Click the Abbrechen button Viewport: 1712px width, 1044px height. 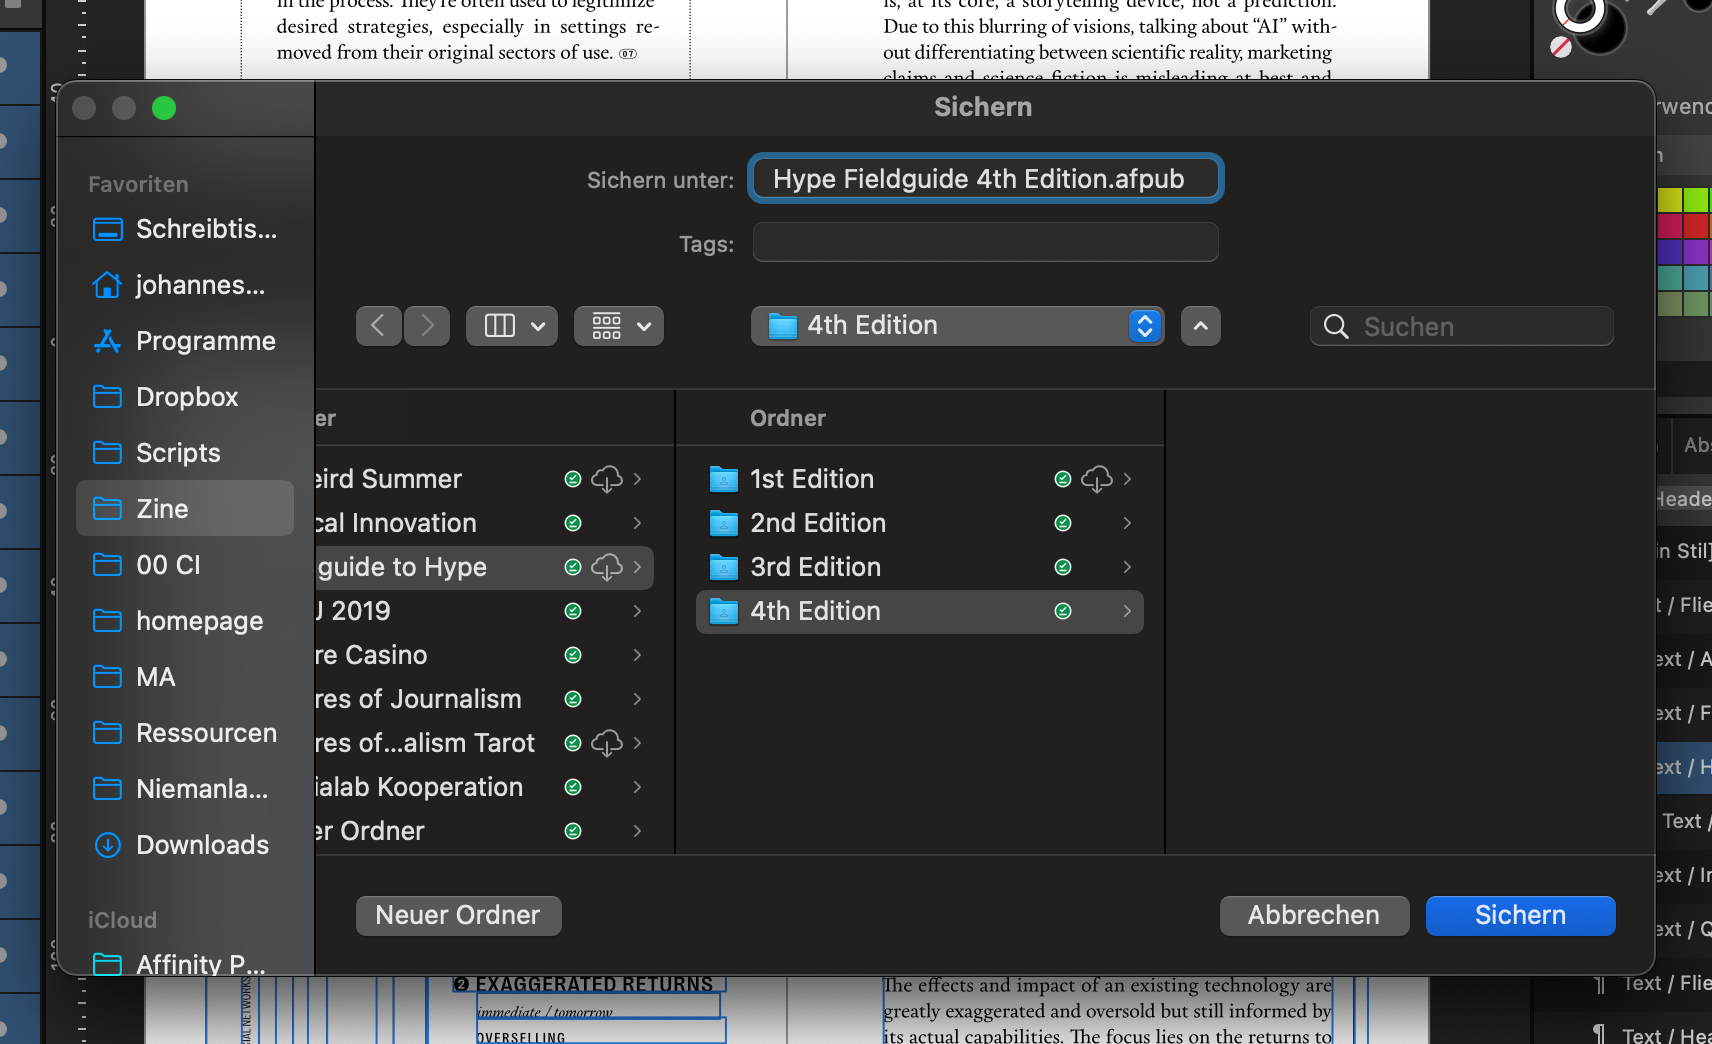pyautogui.click(x=1314, y=916)
